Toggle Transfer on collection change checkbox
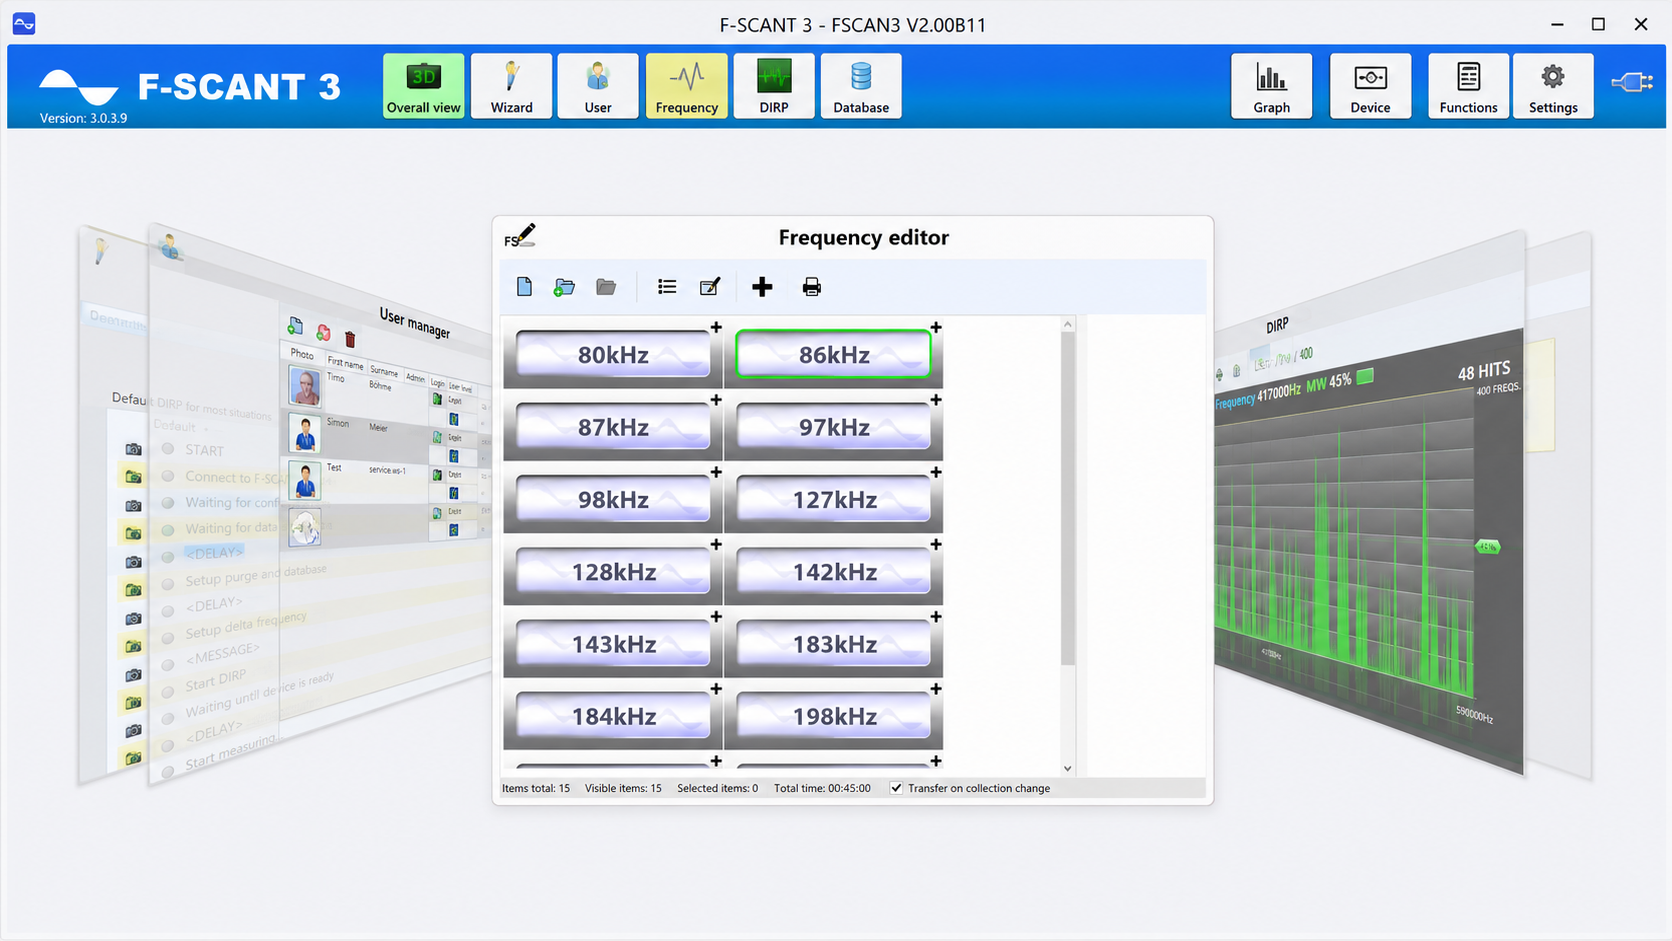The height and width of the screenshot is (941, 1672). 896,788
